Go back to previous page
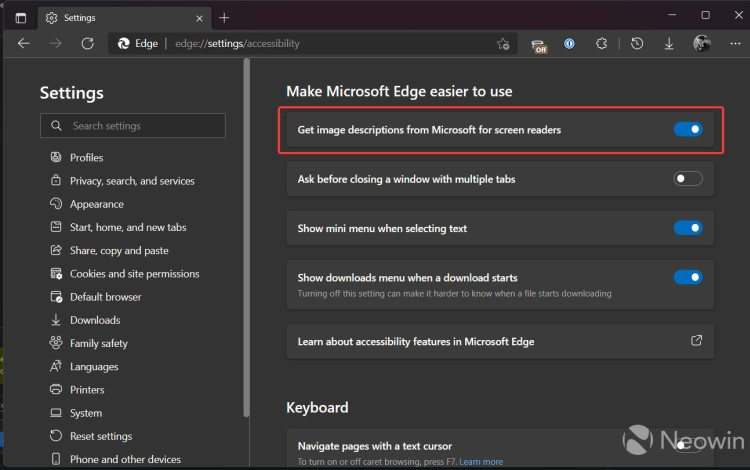Image resolution: width=750 pixels, height=470 pixels. [23, 44]
